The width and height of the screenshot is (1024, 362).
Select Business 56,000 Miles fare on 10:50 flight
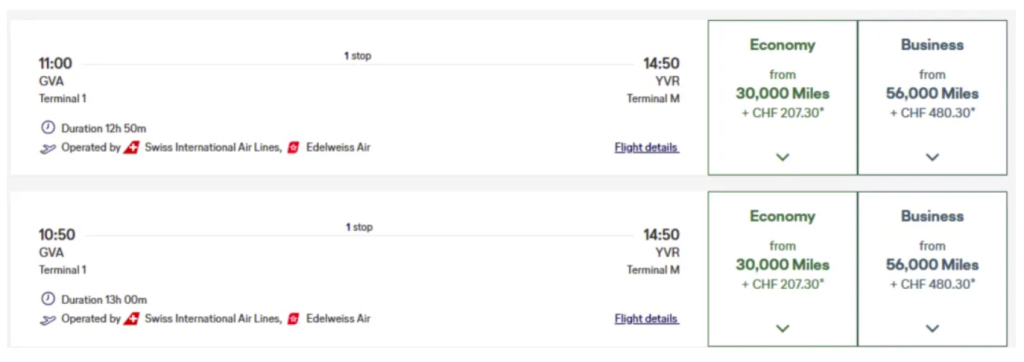[932, 269]
